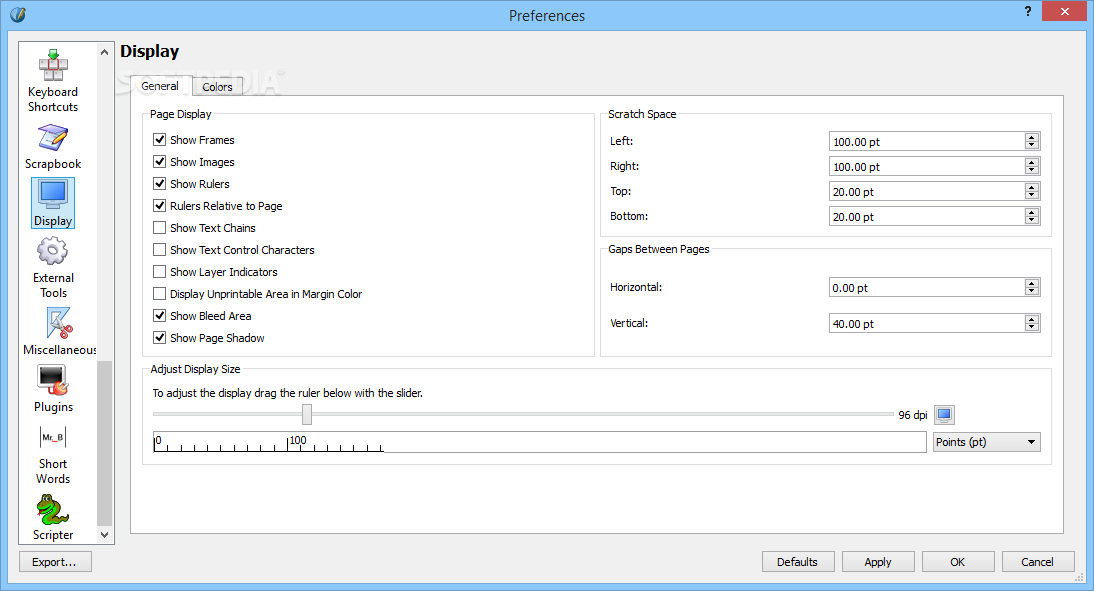Screen dimensions: 1094x591
Task: Click the Vertical gap input field
Action: [927, 324]
